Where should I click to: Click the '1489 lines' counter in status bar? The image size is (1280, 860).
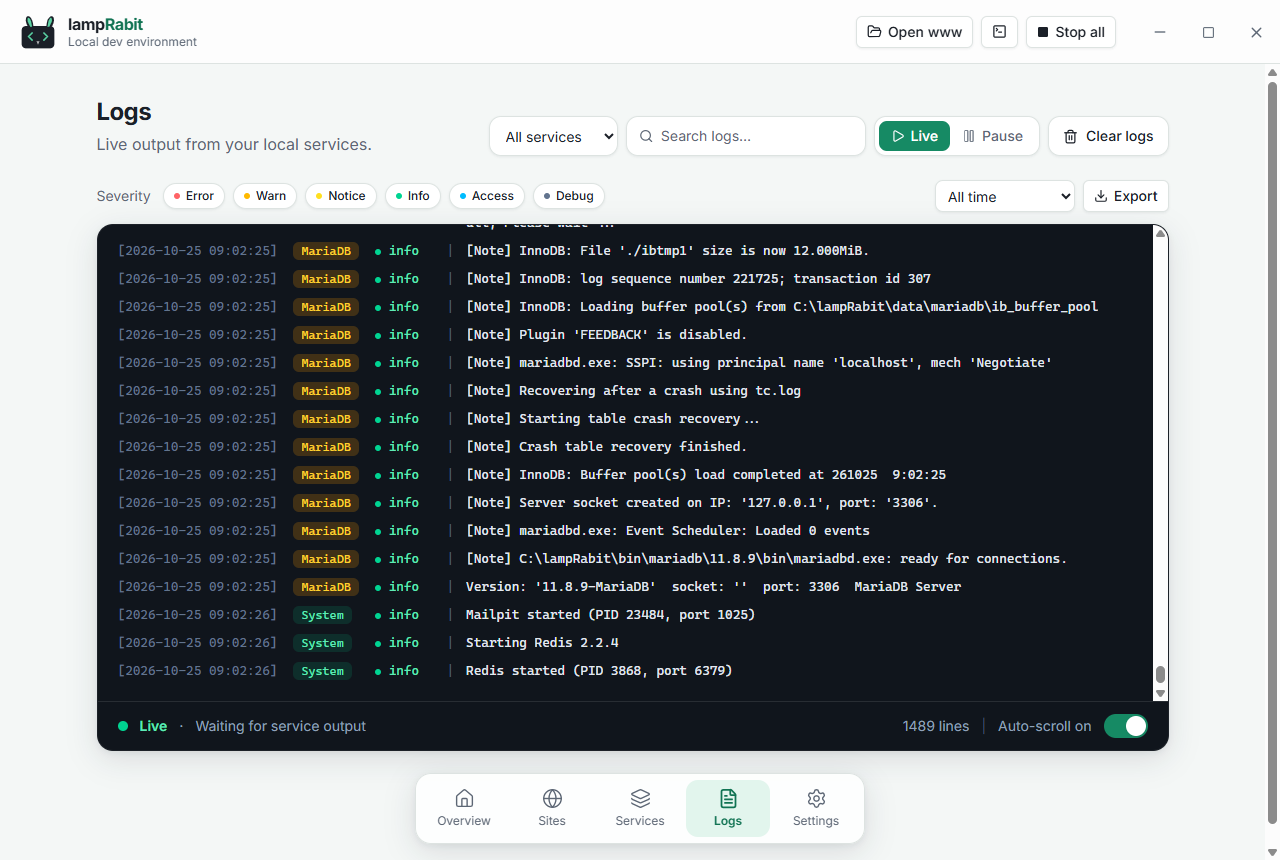(x=936, y=726)
